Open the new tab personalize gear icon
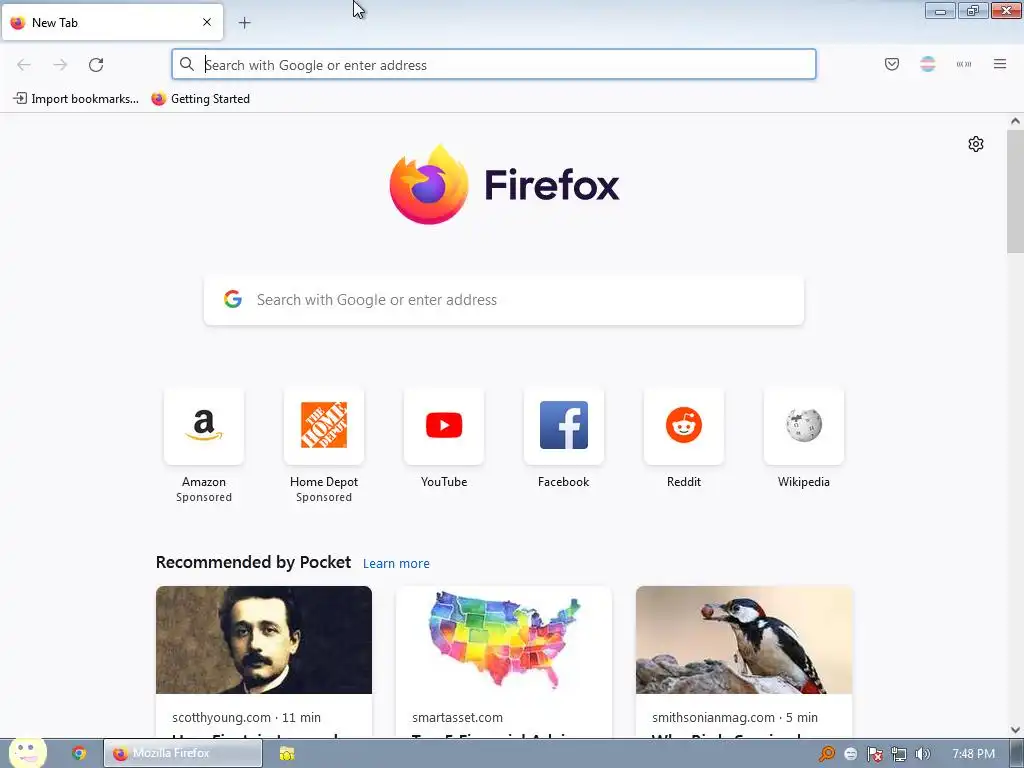The width and height of the screenshot is (1024, 768). point(976,144)
